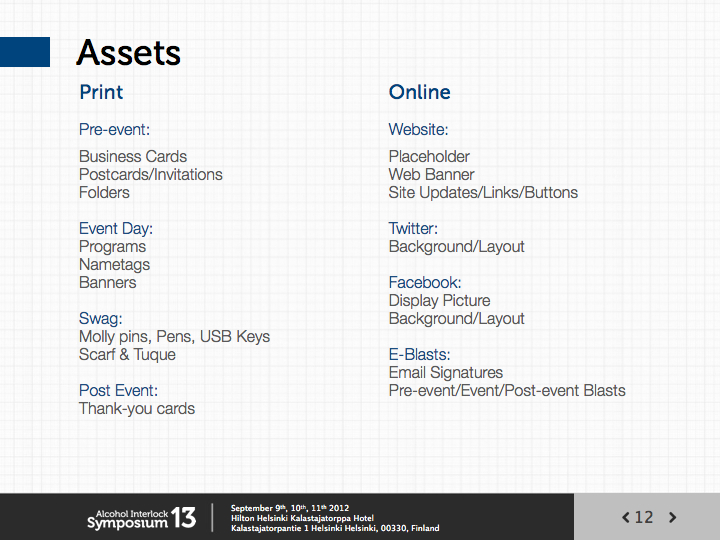Click the Display Picture line
Screen dimensions: 720x540
(439, 300)
